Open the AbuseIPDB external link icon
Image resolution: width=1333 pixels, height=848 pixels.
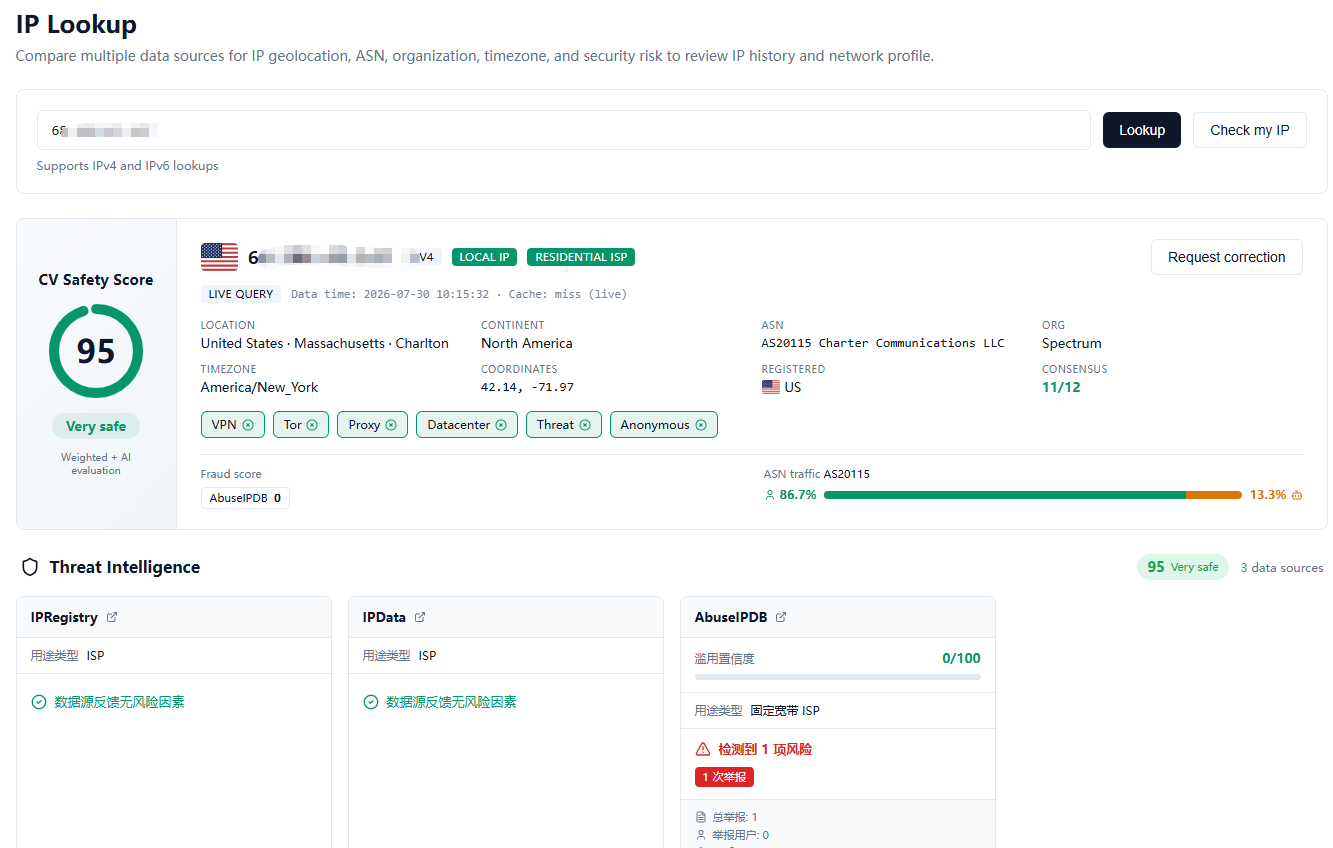[781, 617]
